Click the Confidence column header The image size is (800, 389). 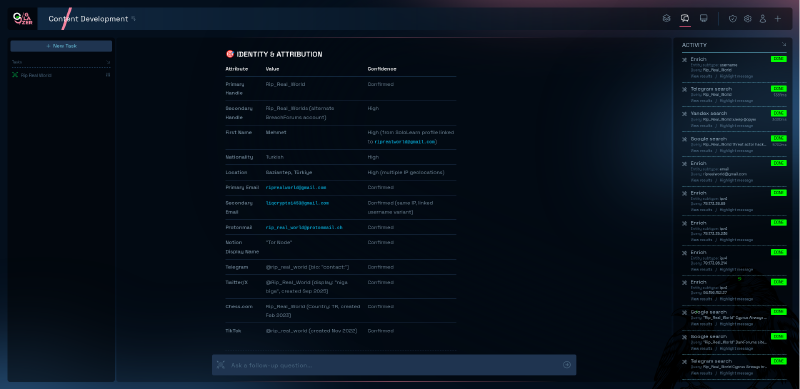pyautogui.click(x=382, y=69)
